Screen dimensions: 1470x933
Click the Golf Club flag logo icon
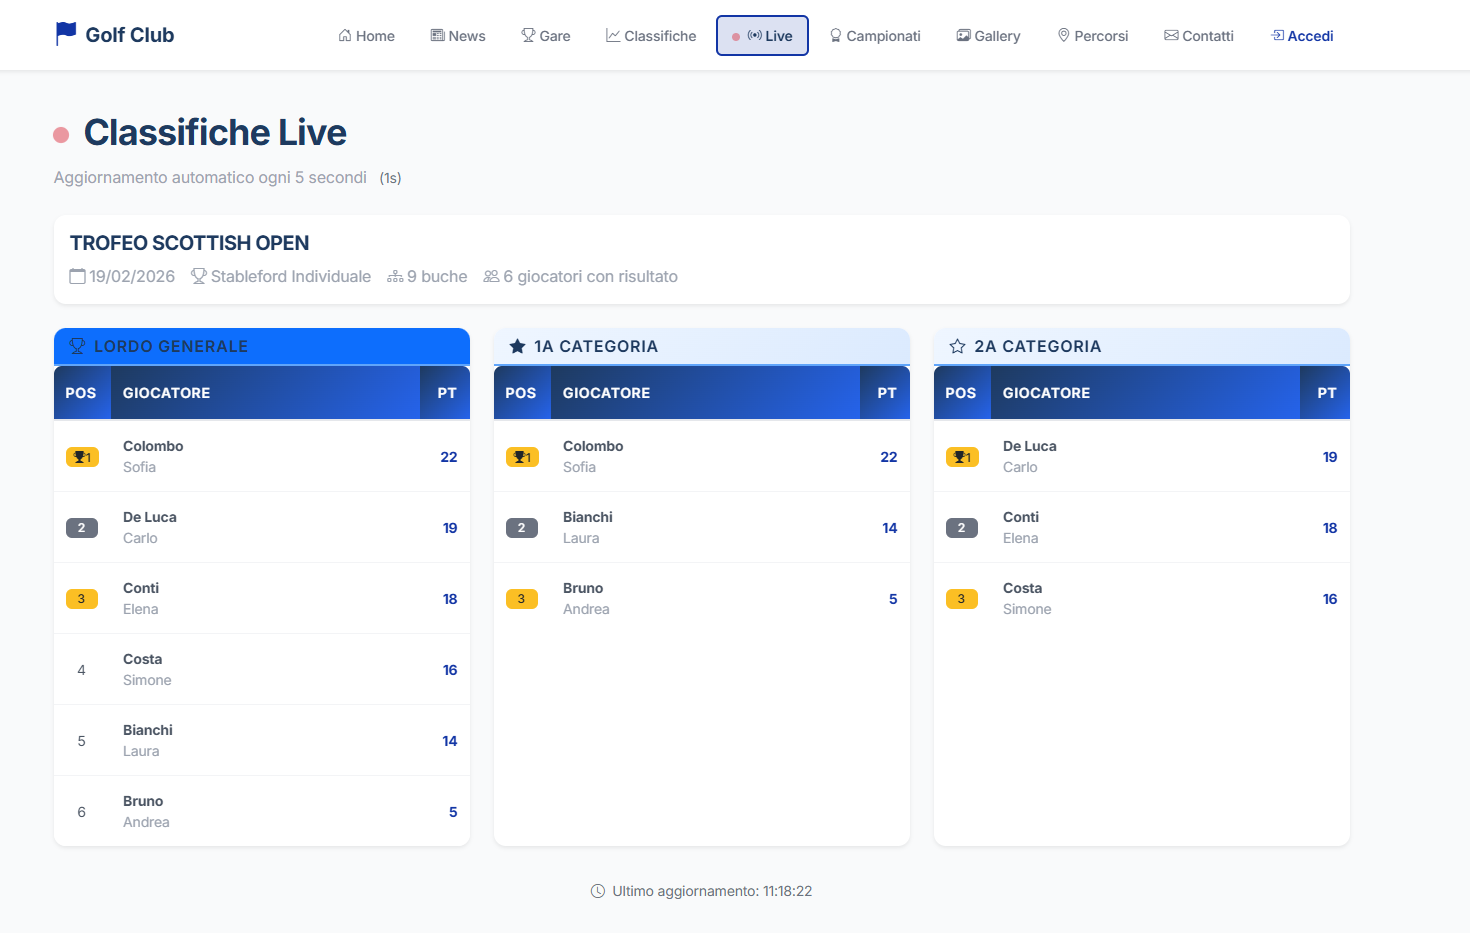(66, 34)
